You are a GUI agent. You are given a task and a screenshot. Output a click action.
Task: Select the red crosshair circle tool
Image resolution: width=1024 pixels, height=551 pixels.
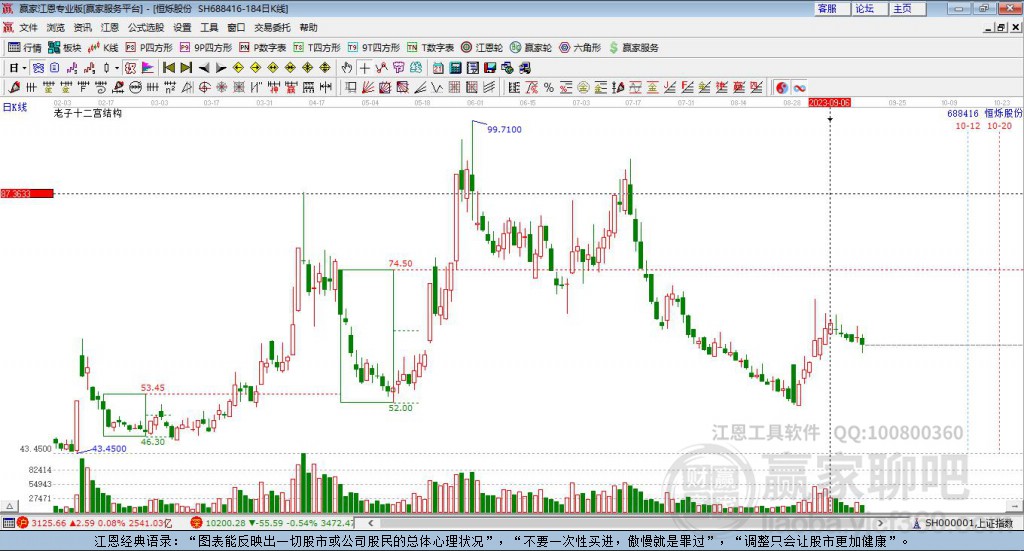204,87
